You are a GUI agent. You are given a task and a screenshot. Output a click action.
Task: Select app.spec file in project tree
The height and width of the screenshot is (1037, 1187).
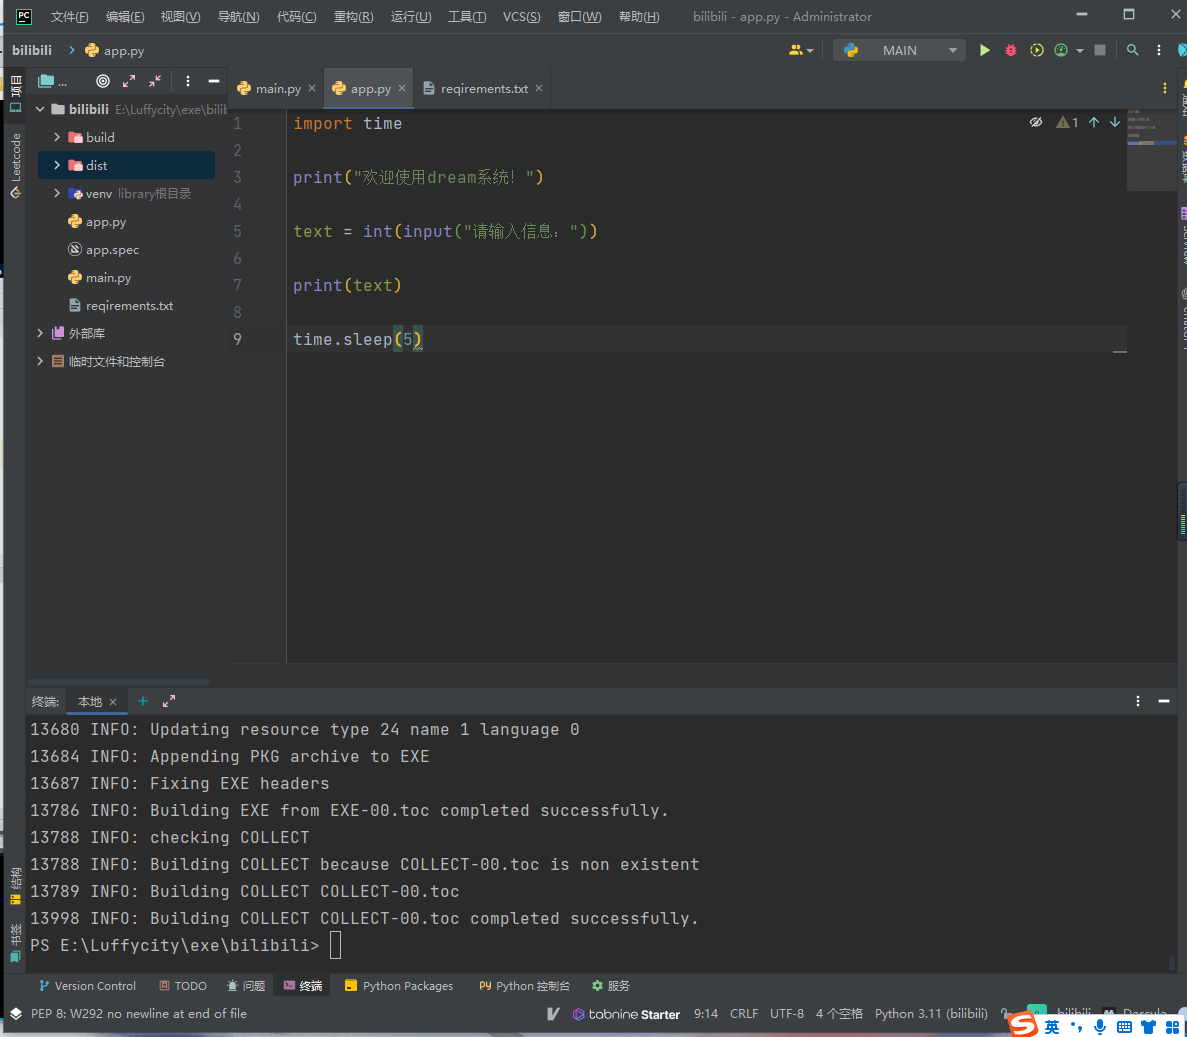pos(112,250)
